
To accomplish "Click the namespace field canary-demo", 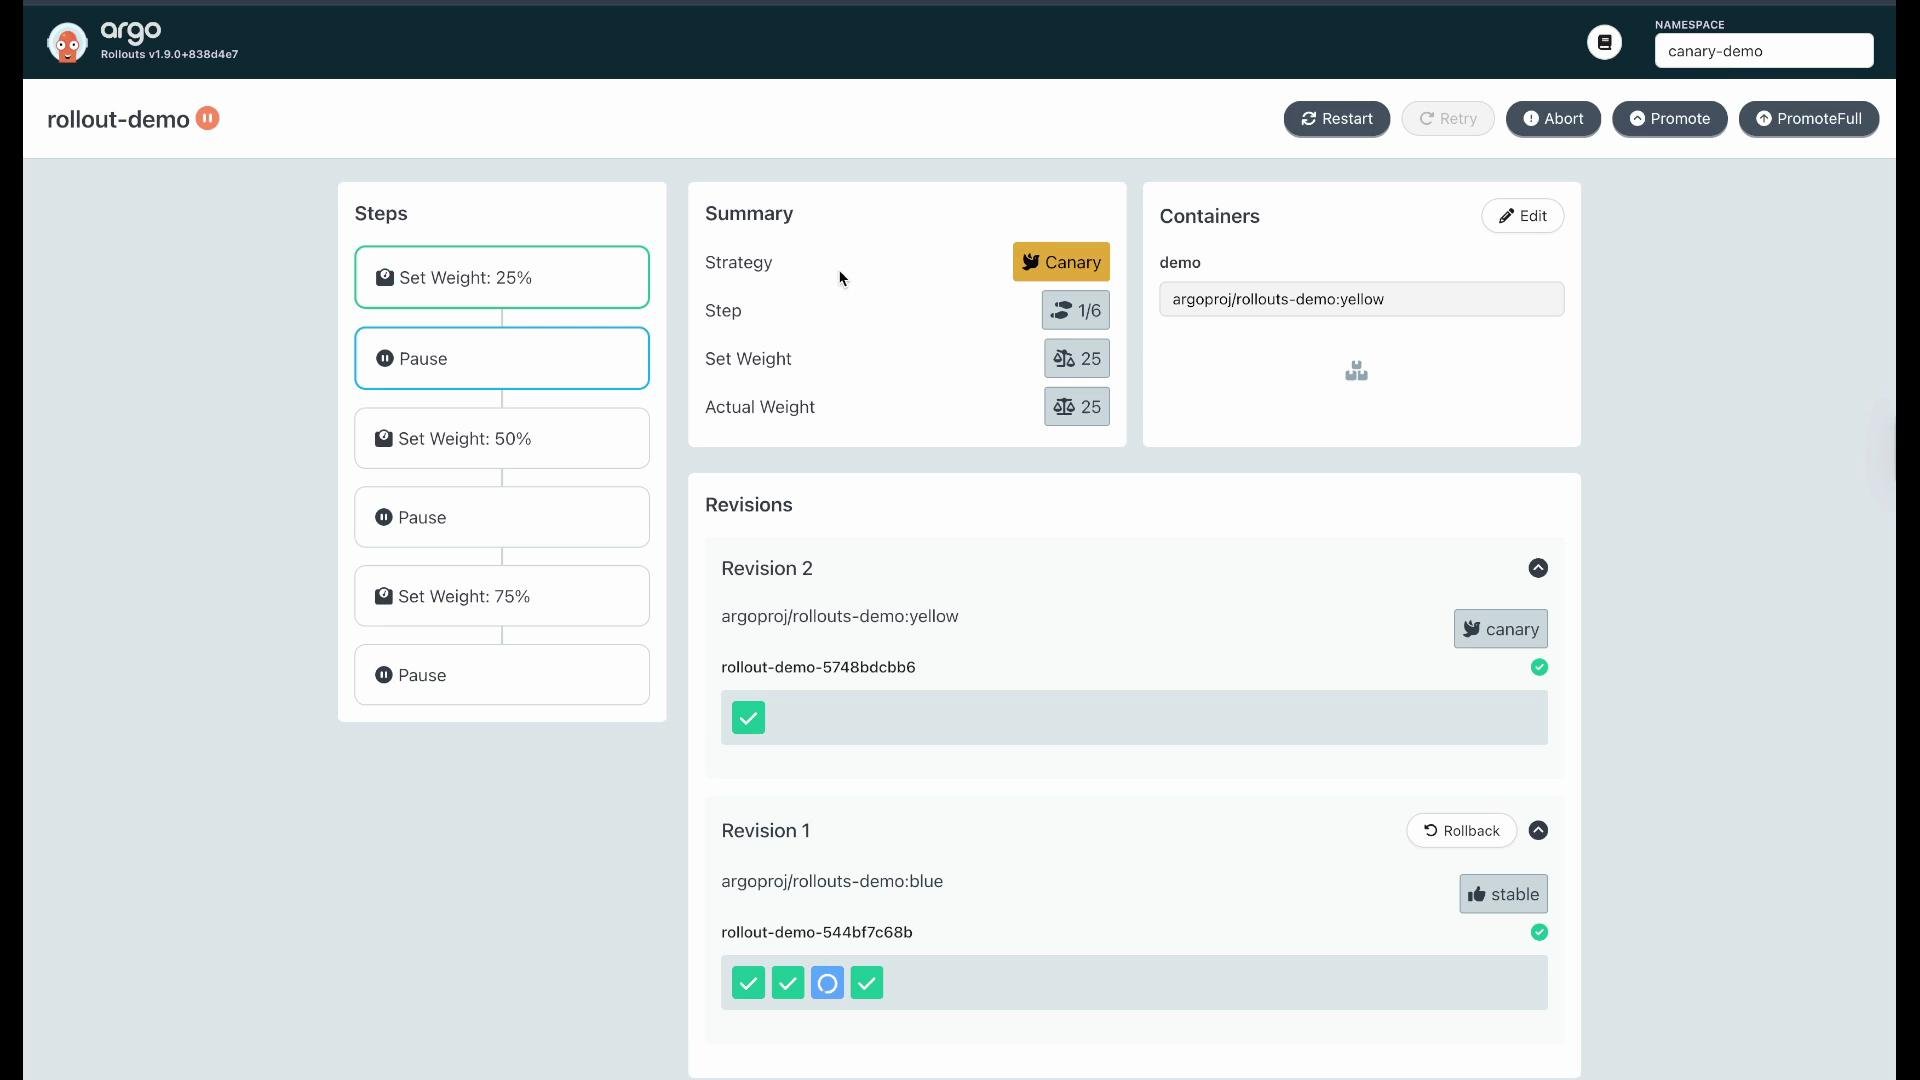I will pyautogui.click(x=1764, y=51).
